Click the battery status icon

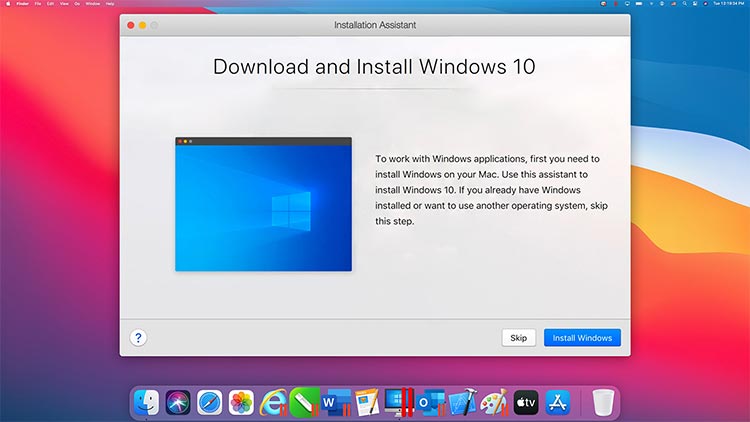(639, 3)
